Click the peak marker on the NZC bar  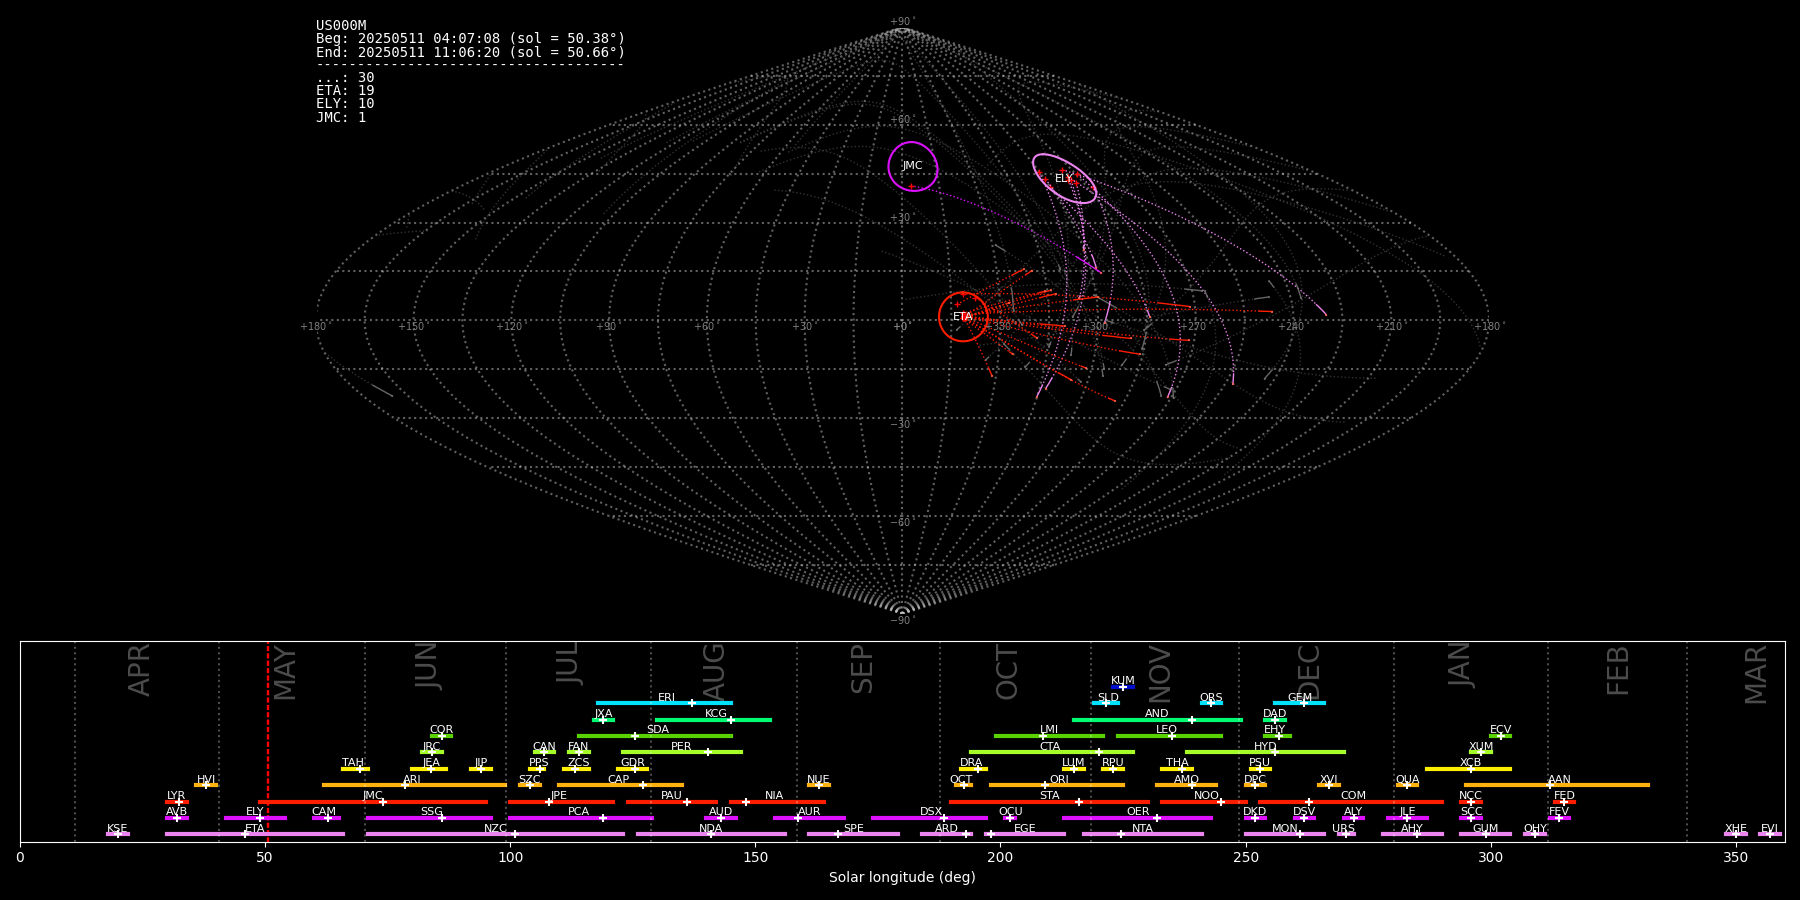[515, 834]
